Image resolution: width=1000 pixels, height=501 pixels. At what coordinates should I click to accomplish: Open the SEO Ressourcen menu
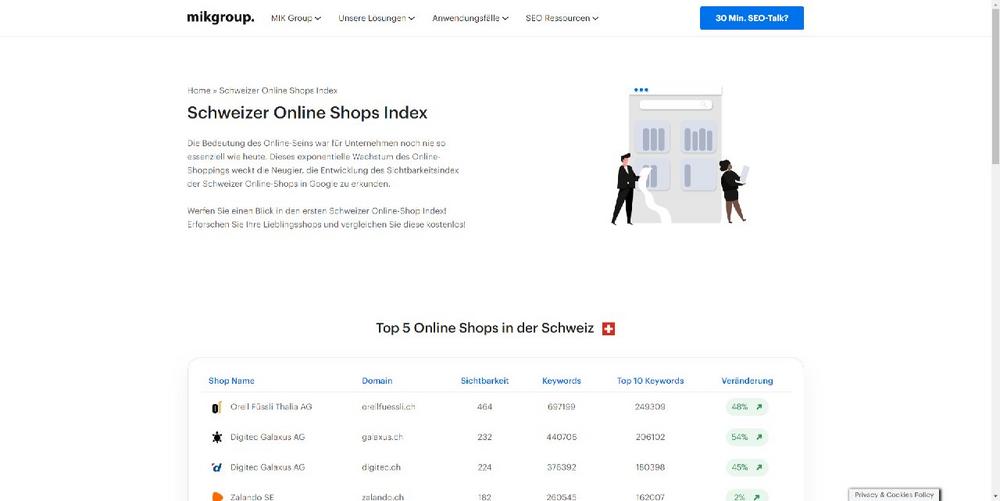point(562,18)
